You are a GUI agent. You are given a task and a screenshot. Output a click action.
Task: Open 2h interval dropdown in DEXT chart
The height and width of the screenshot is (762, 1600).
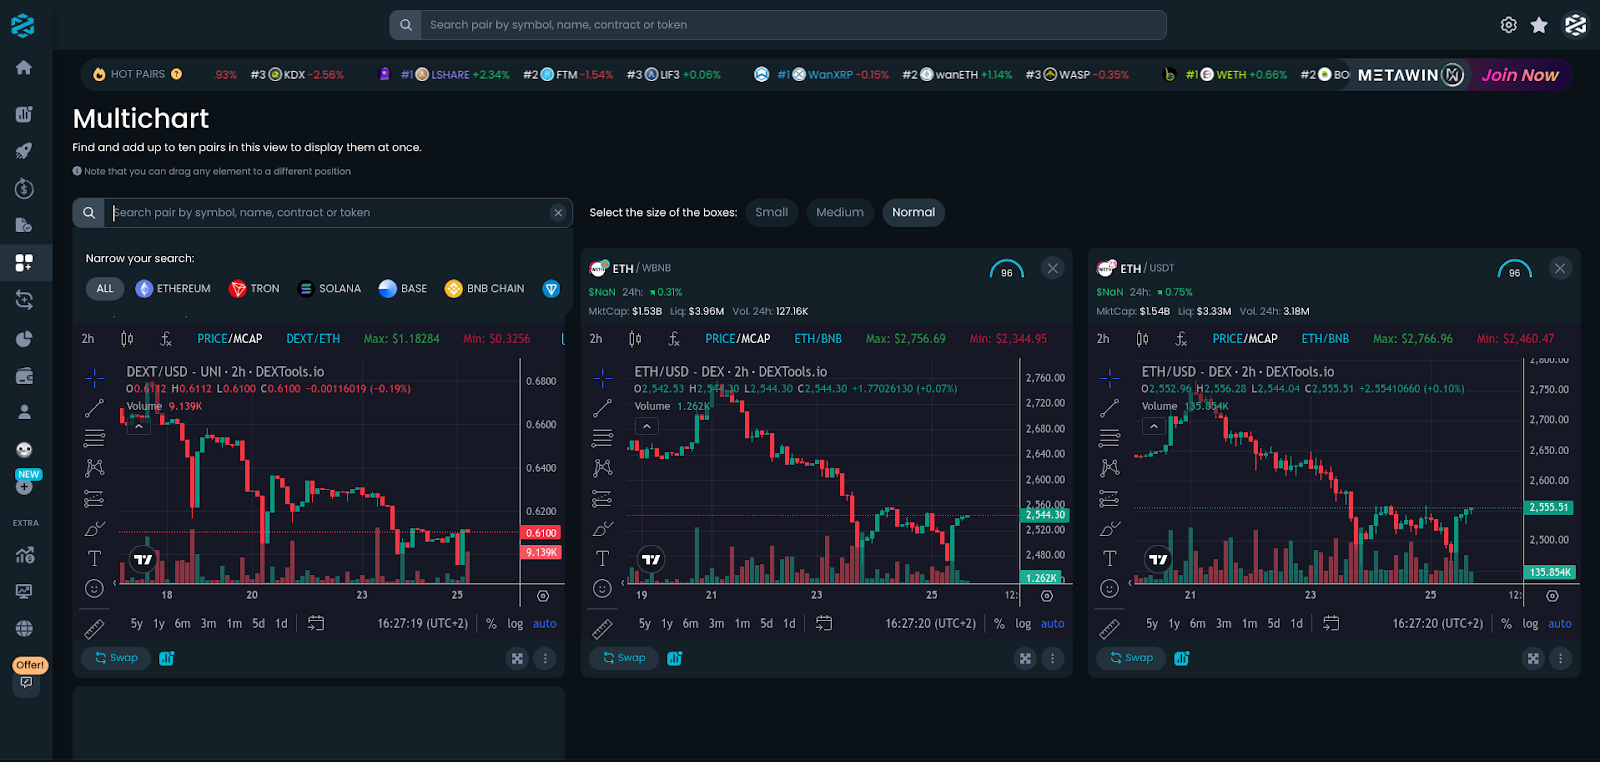[88, 339]
